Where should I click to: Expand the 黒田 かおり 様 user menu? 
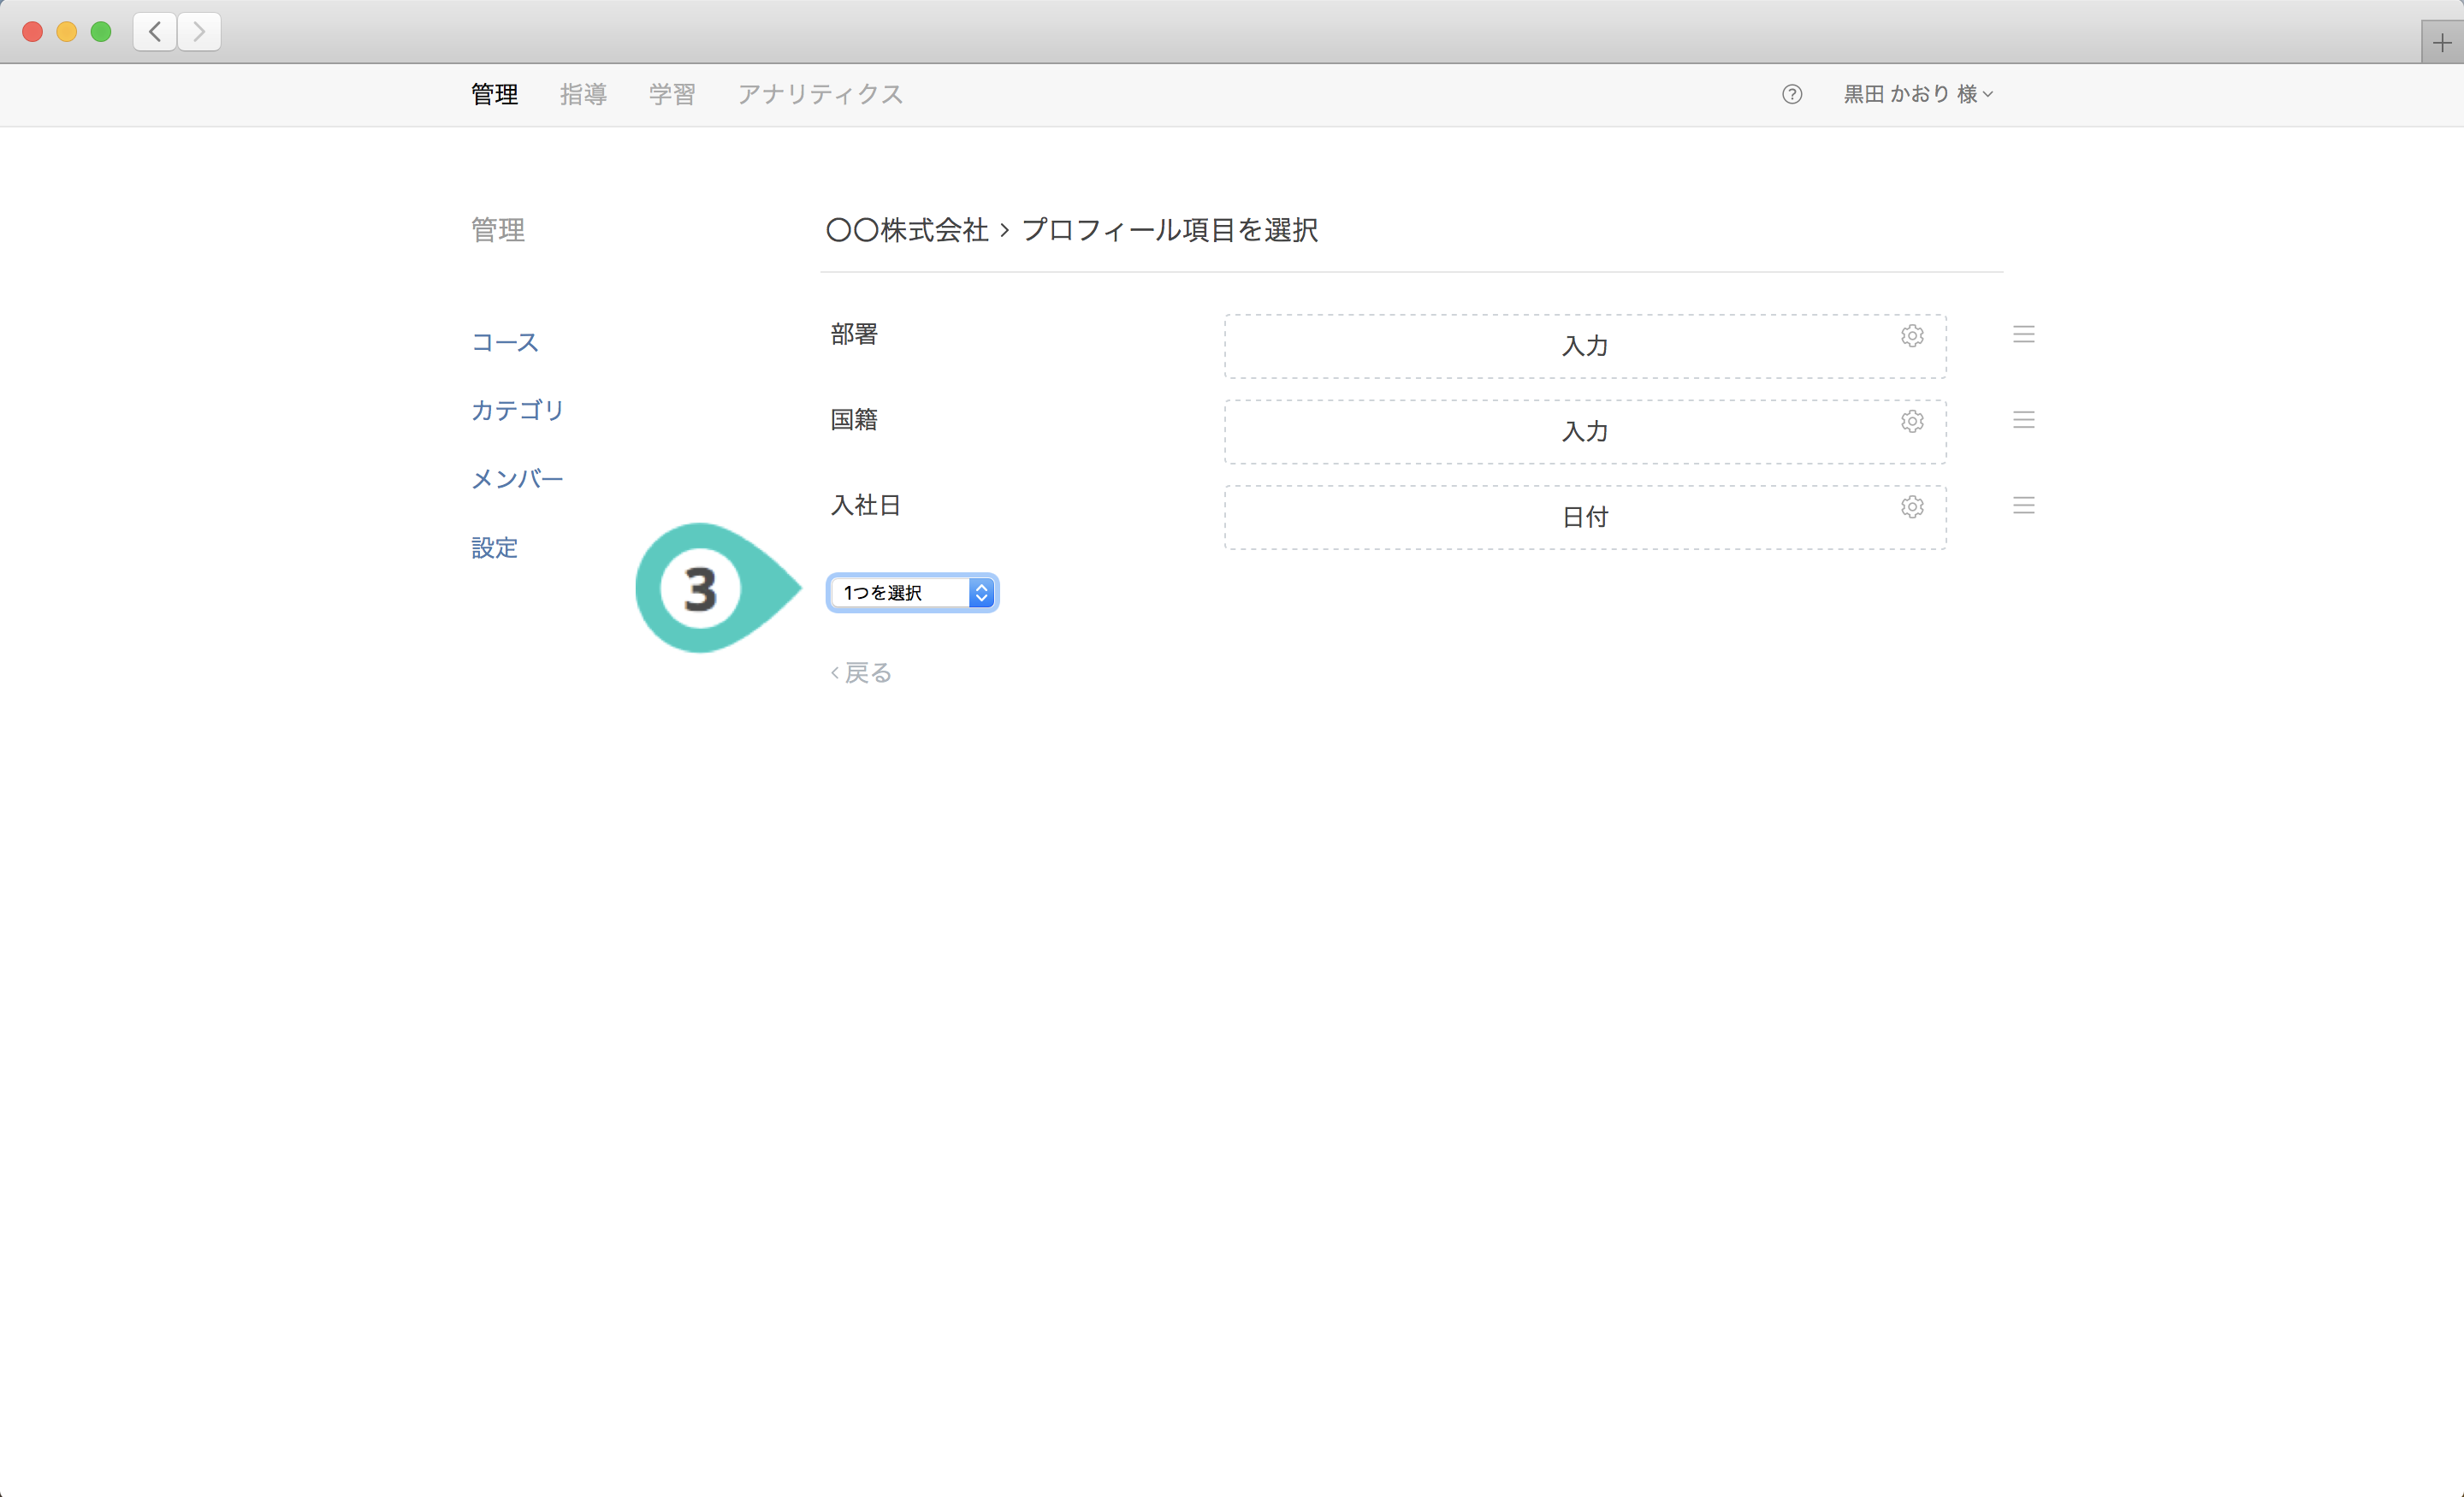pos(1917,94)
